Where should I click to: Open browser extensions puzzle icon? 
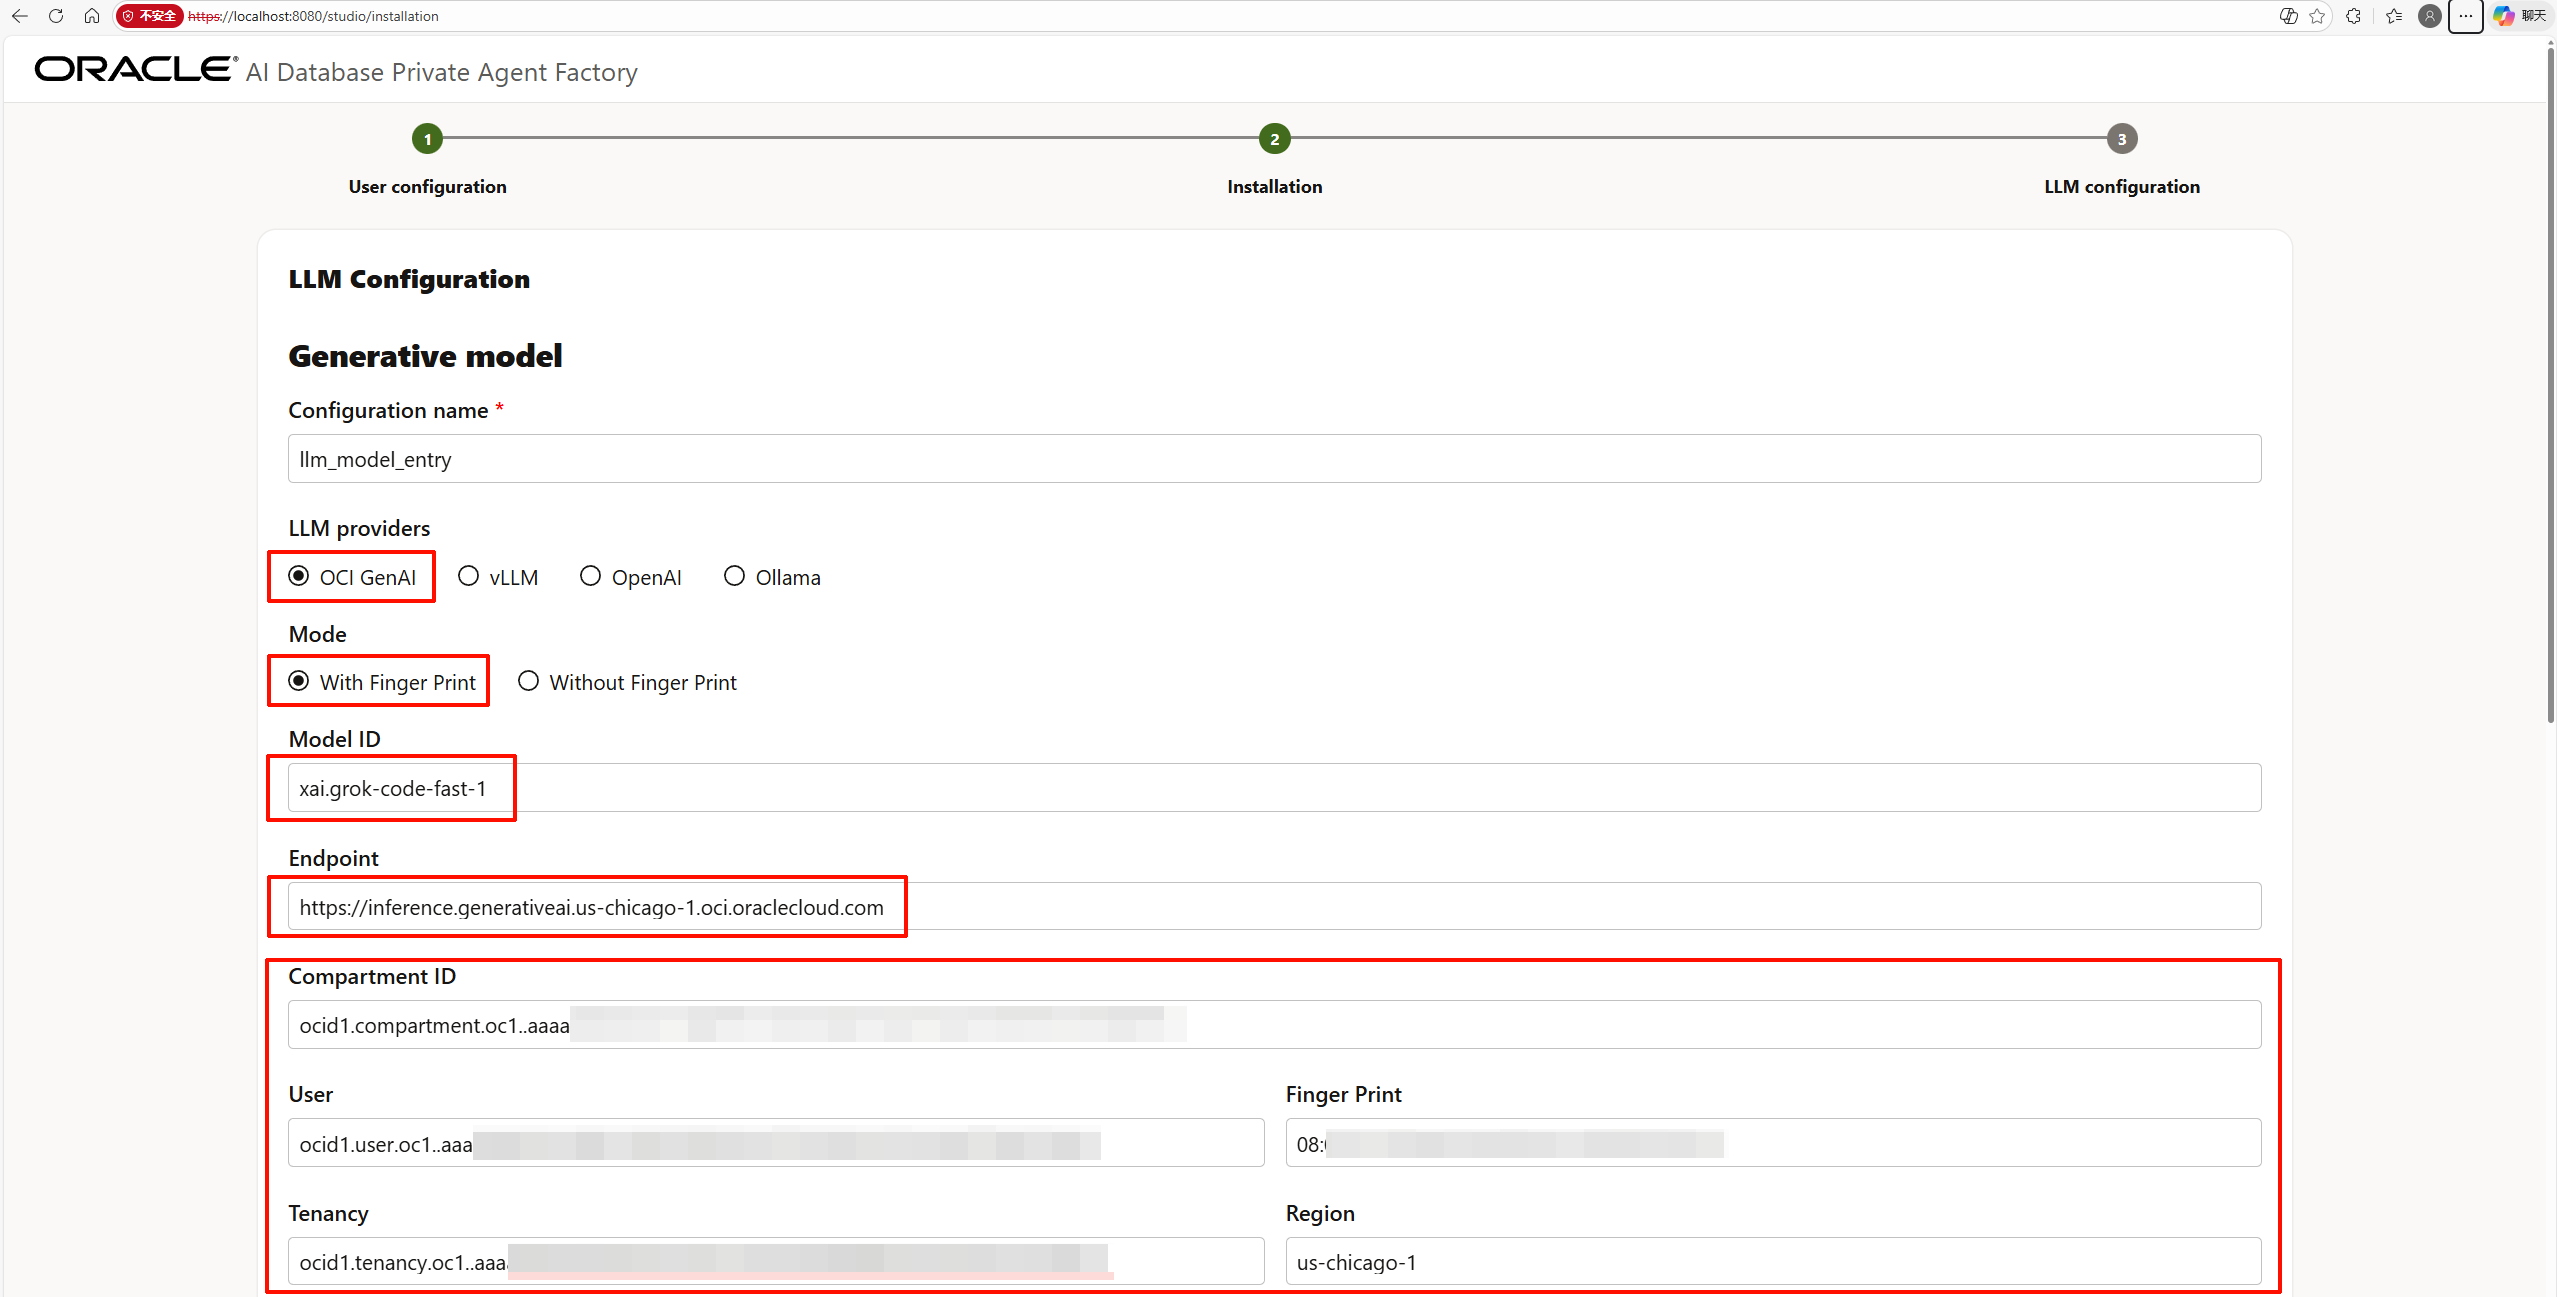tap(2354, 16)
